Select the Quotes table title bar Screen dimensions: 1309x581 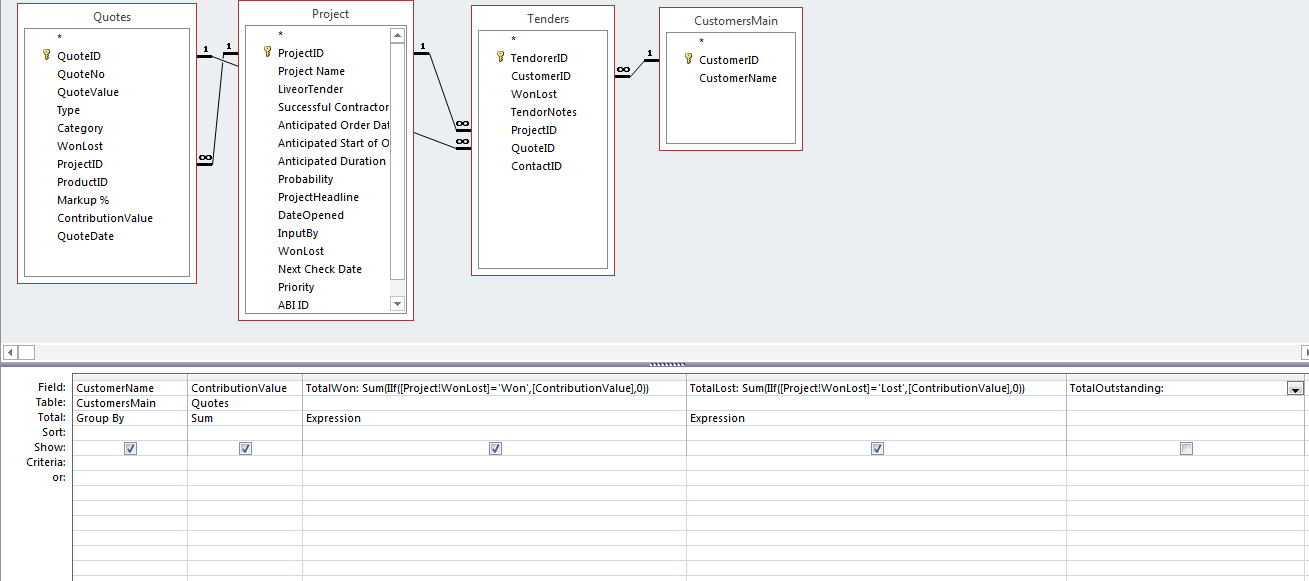click(x=112, y=17)
